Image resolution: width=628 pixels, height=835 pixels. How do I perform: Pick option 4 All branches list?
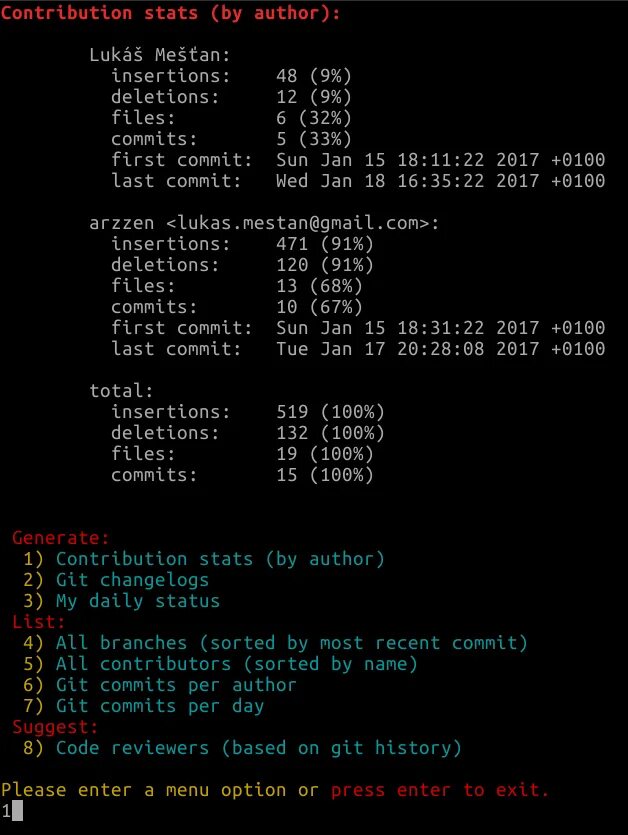pos(275,643)
